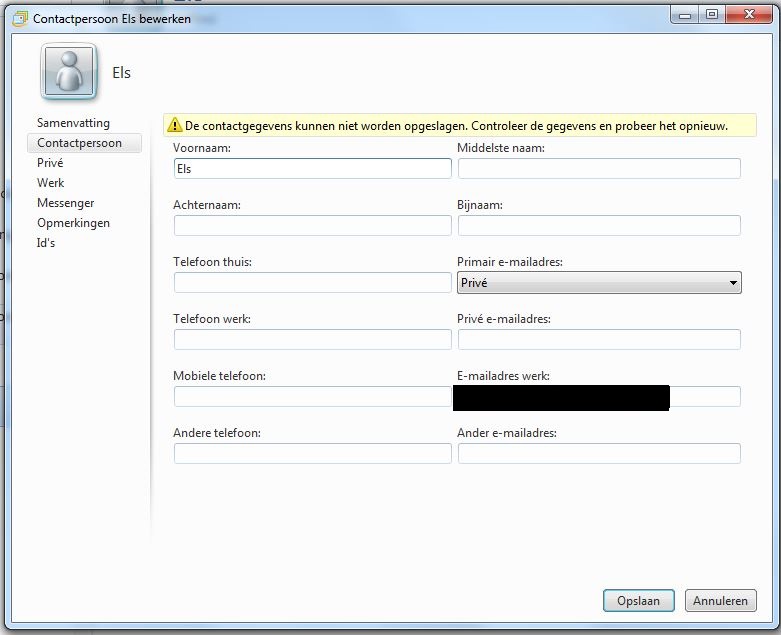Open the Messenger tab
The width and height of the screenshot is (781, 635).
click(x=65, y=203)
